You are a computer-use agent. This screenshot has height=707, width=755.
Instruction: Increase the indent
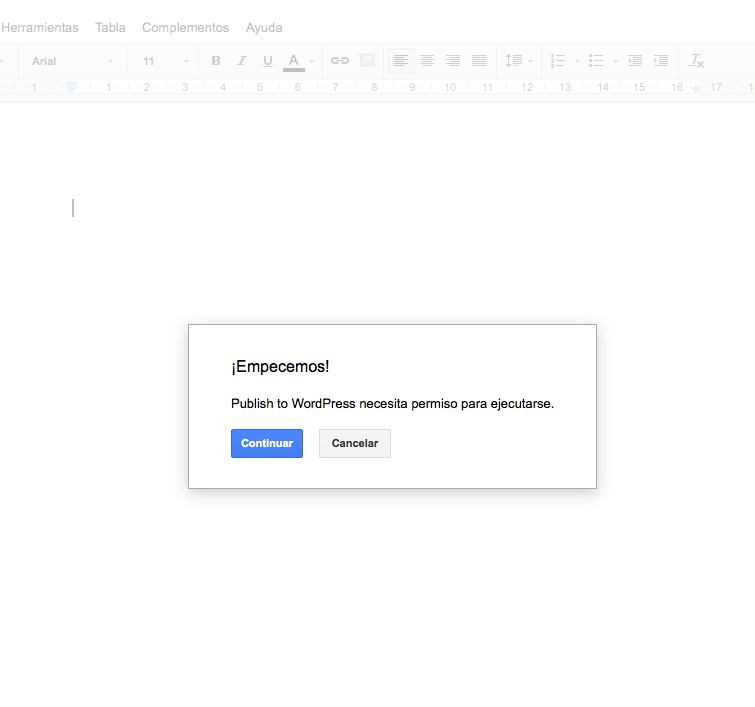661,61
